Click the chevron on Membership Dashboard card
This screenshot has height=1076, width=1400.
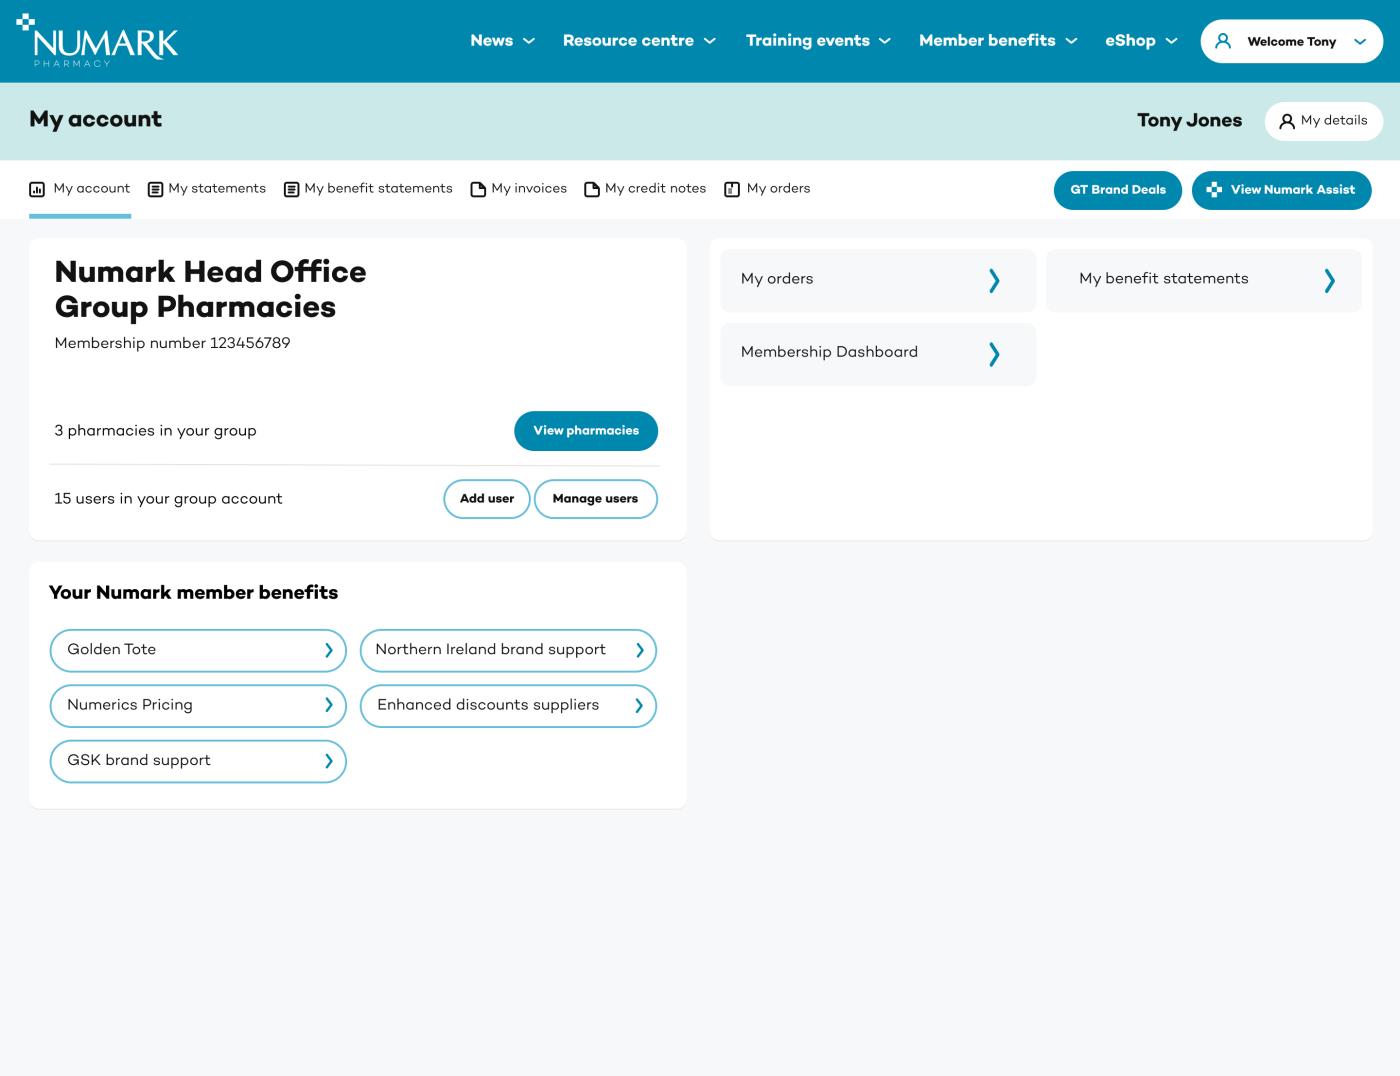tap(994, 354)
